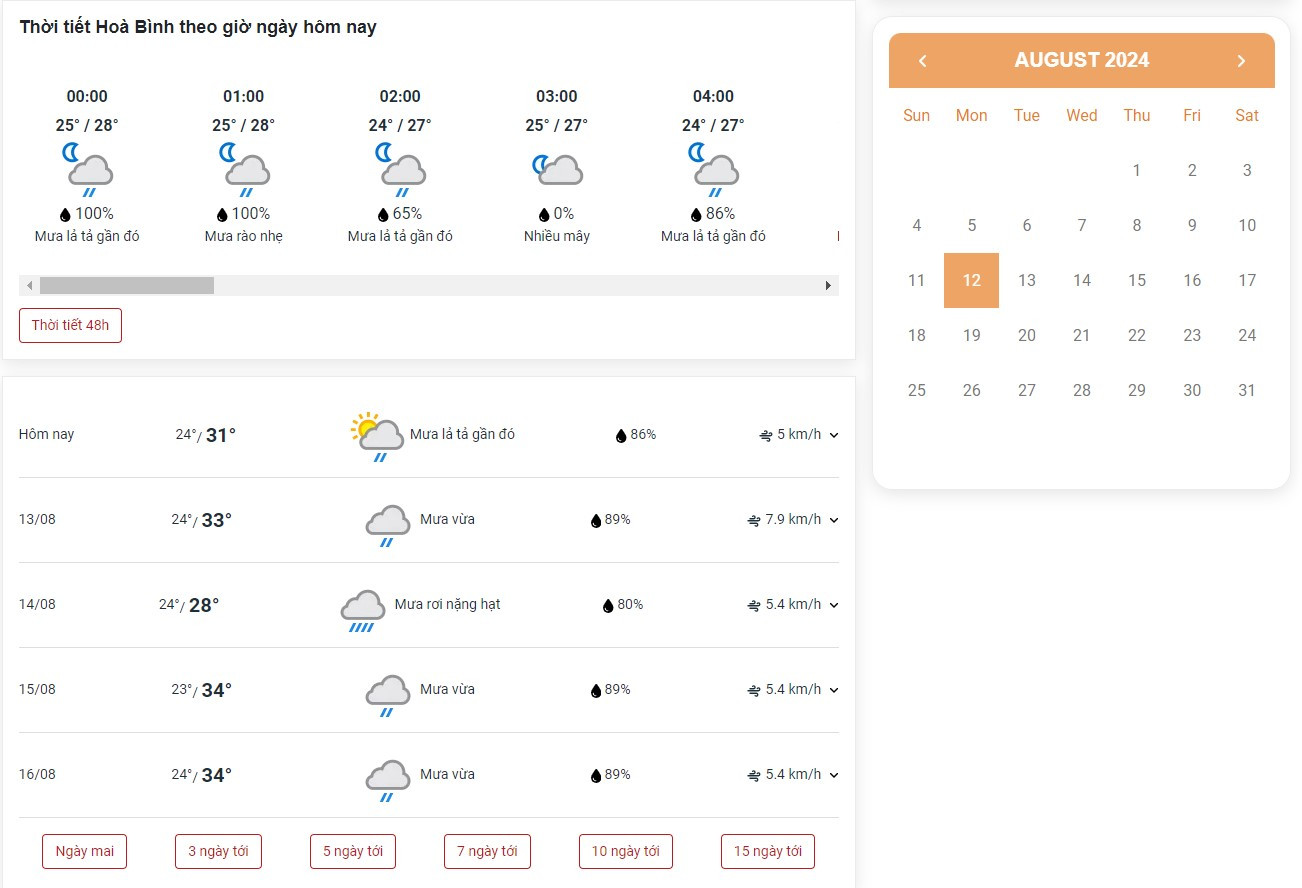Click the 7.9 km/h wind speed value

(793, 520)
